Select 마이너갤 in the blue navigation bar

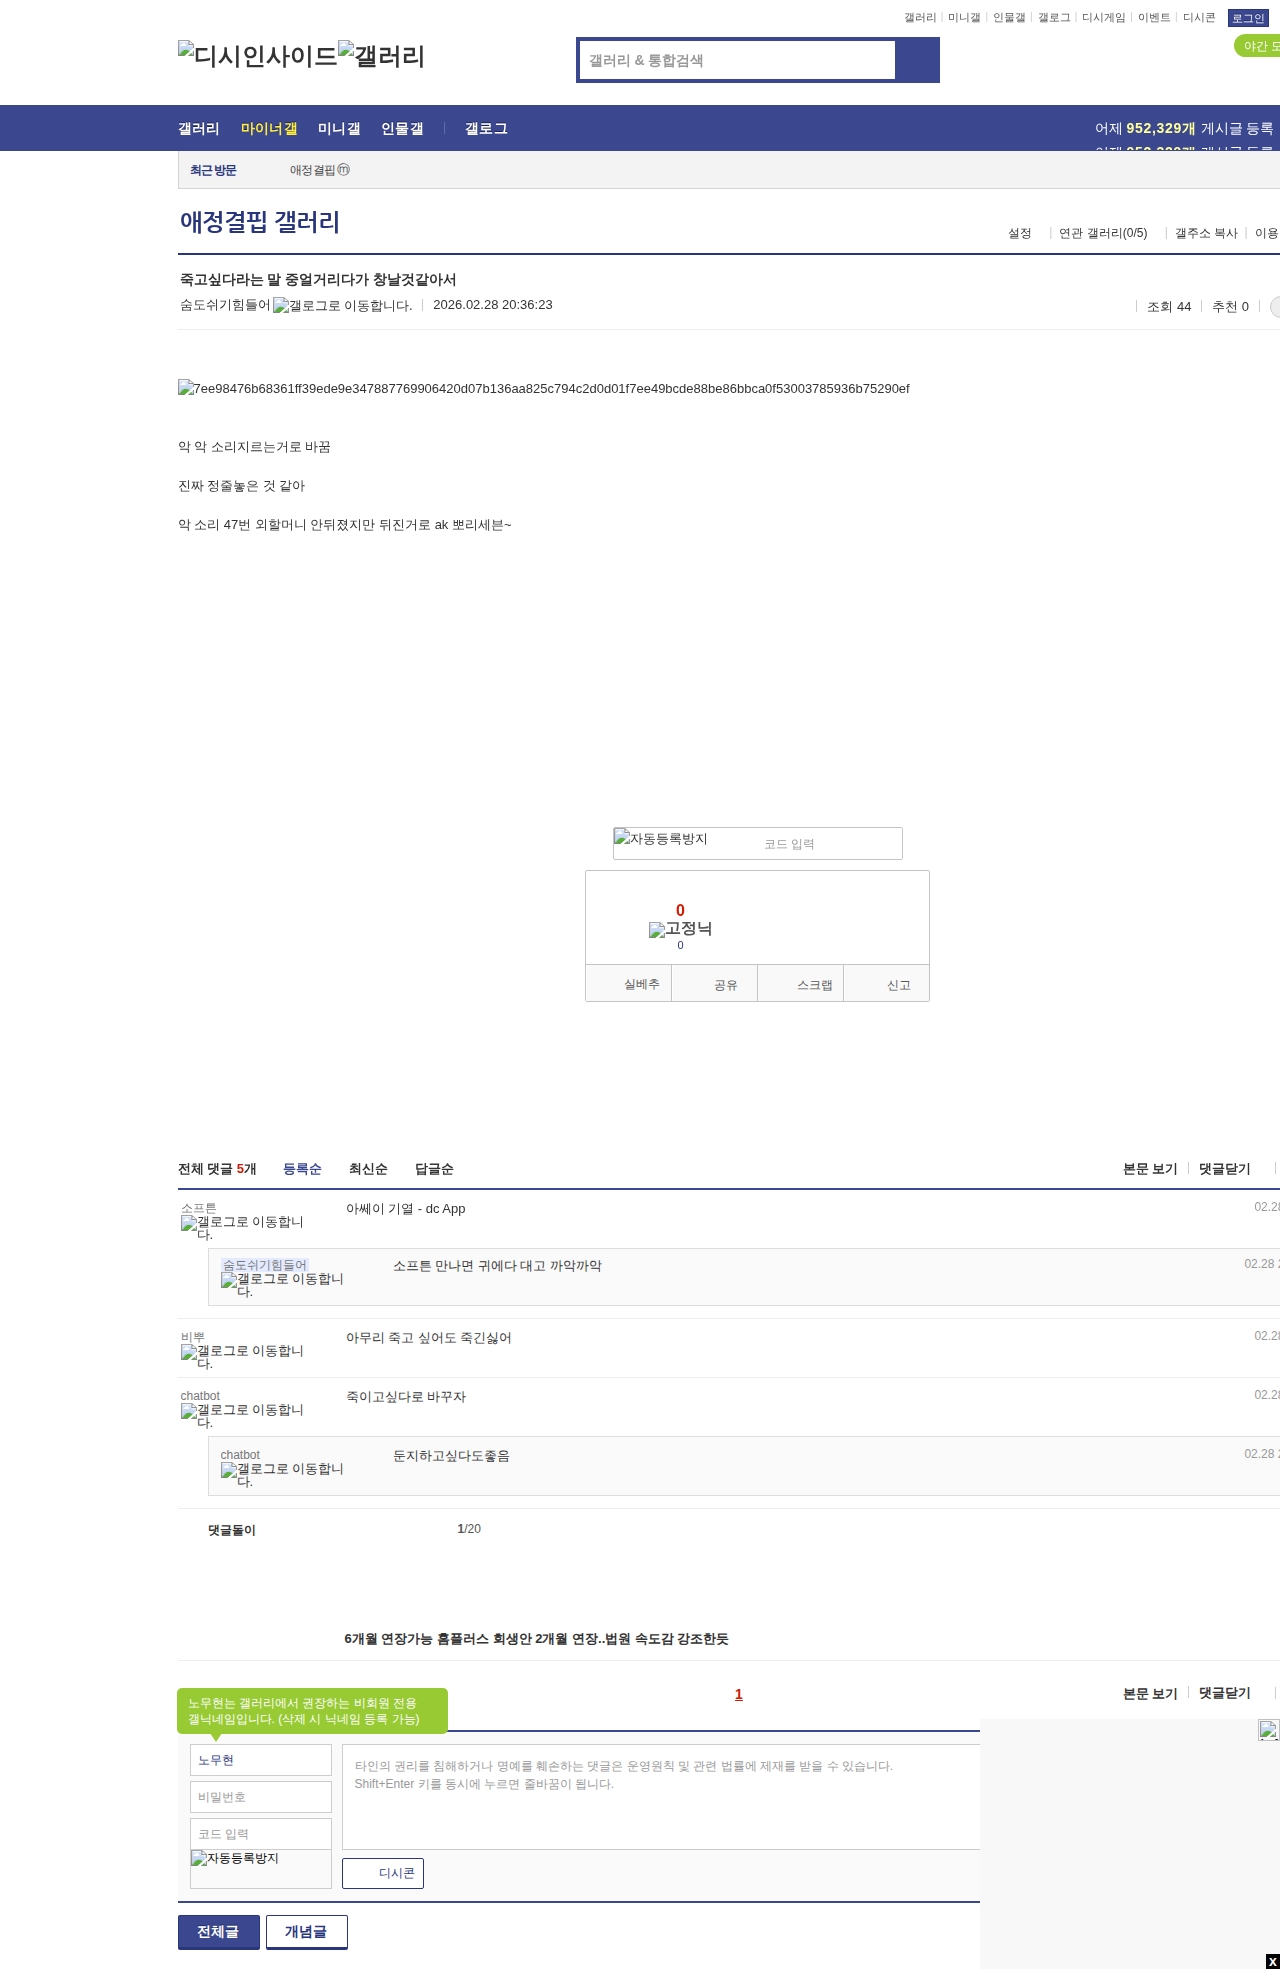click(x=268, y=128)
